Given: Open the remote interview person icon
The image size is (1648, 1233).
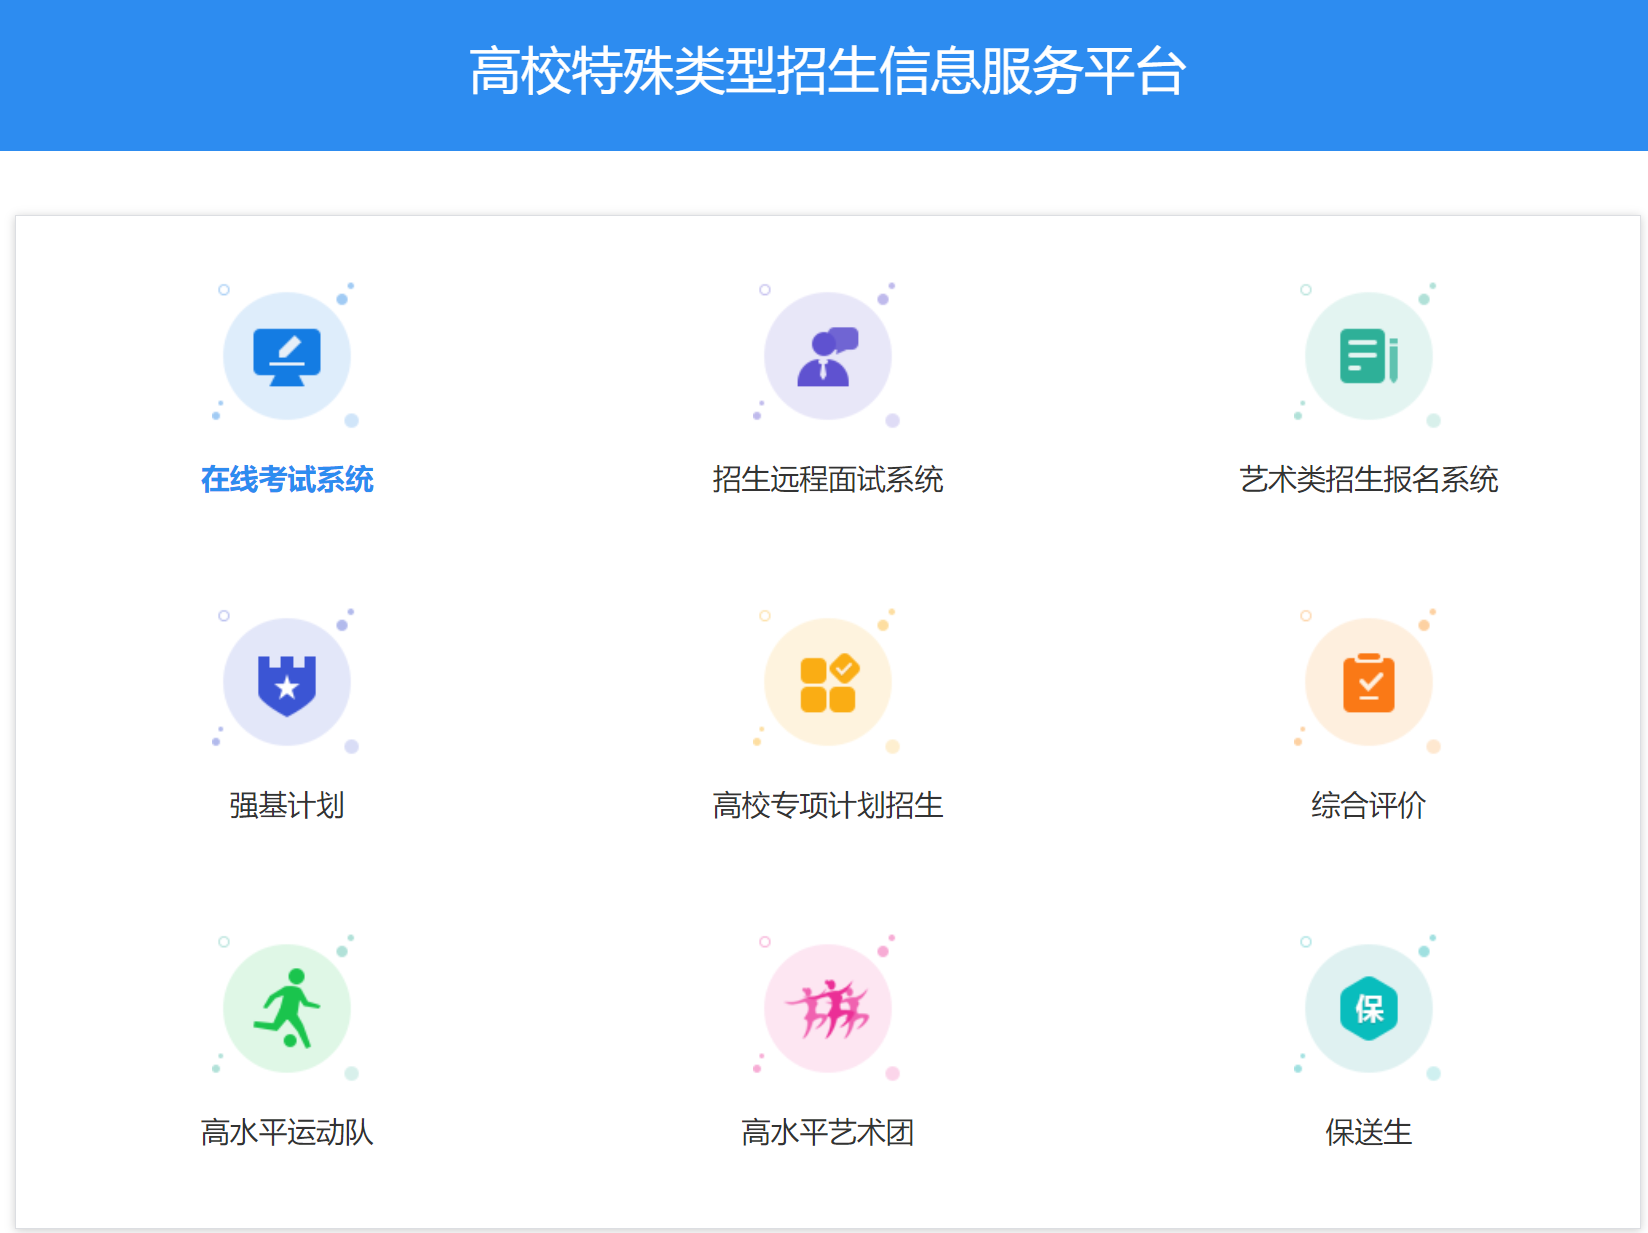Looking at the screenshot, I should click(x=828, y=356).
